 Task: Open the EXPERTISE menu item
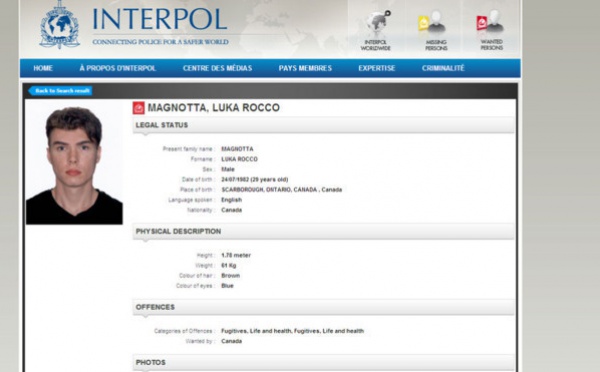tap(377, 68)
